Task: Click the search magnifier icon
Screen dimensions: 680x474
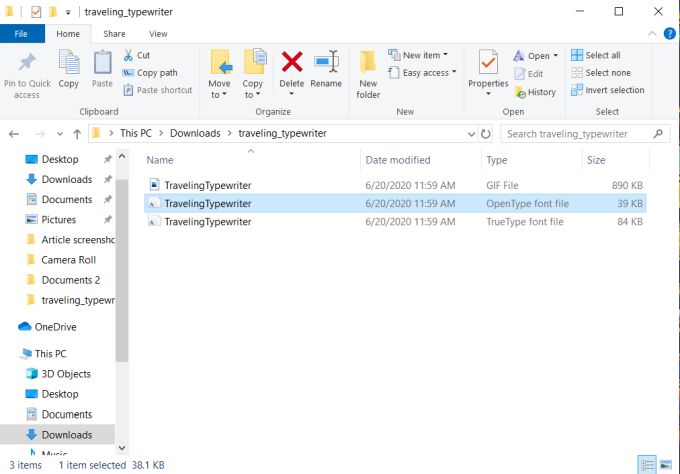Action: [658, 134]
